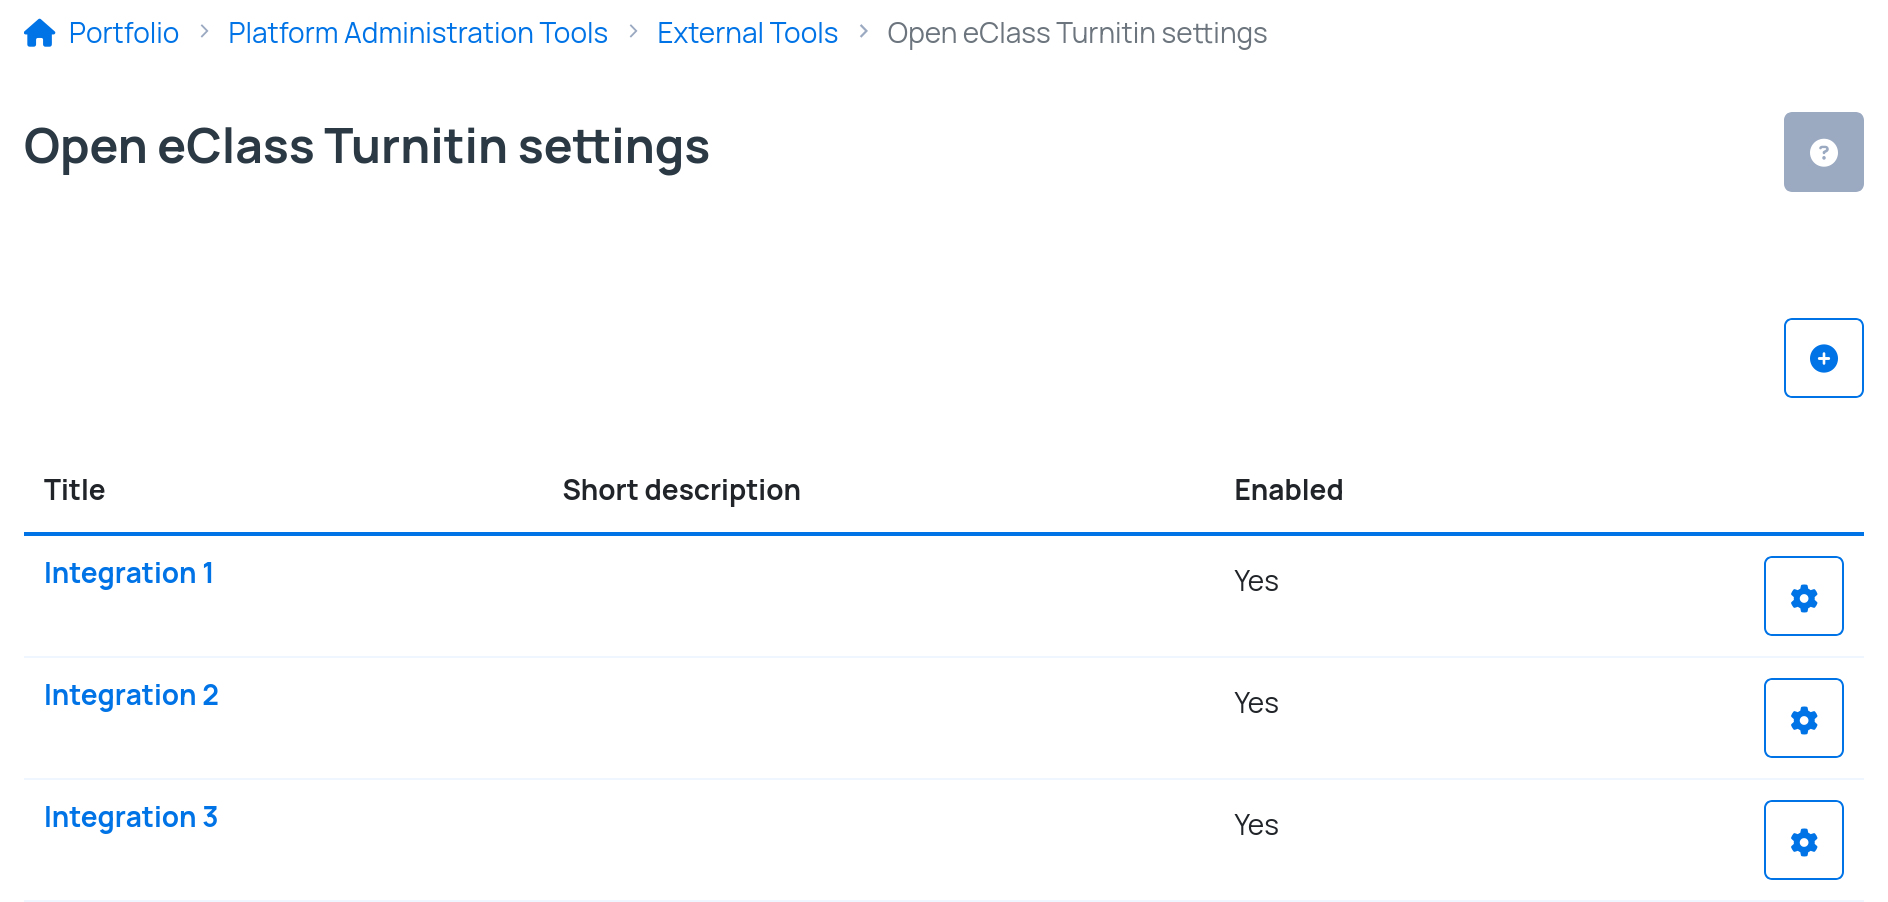Click the Yes status for Integration 3
Screen dimensions: 1888x902
[x=1256, y=825]
